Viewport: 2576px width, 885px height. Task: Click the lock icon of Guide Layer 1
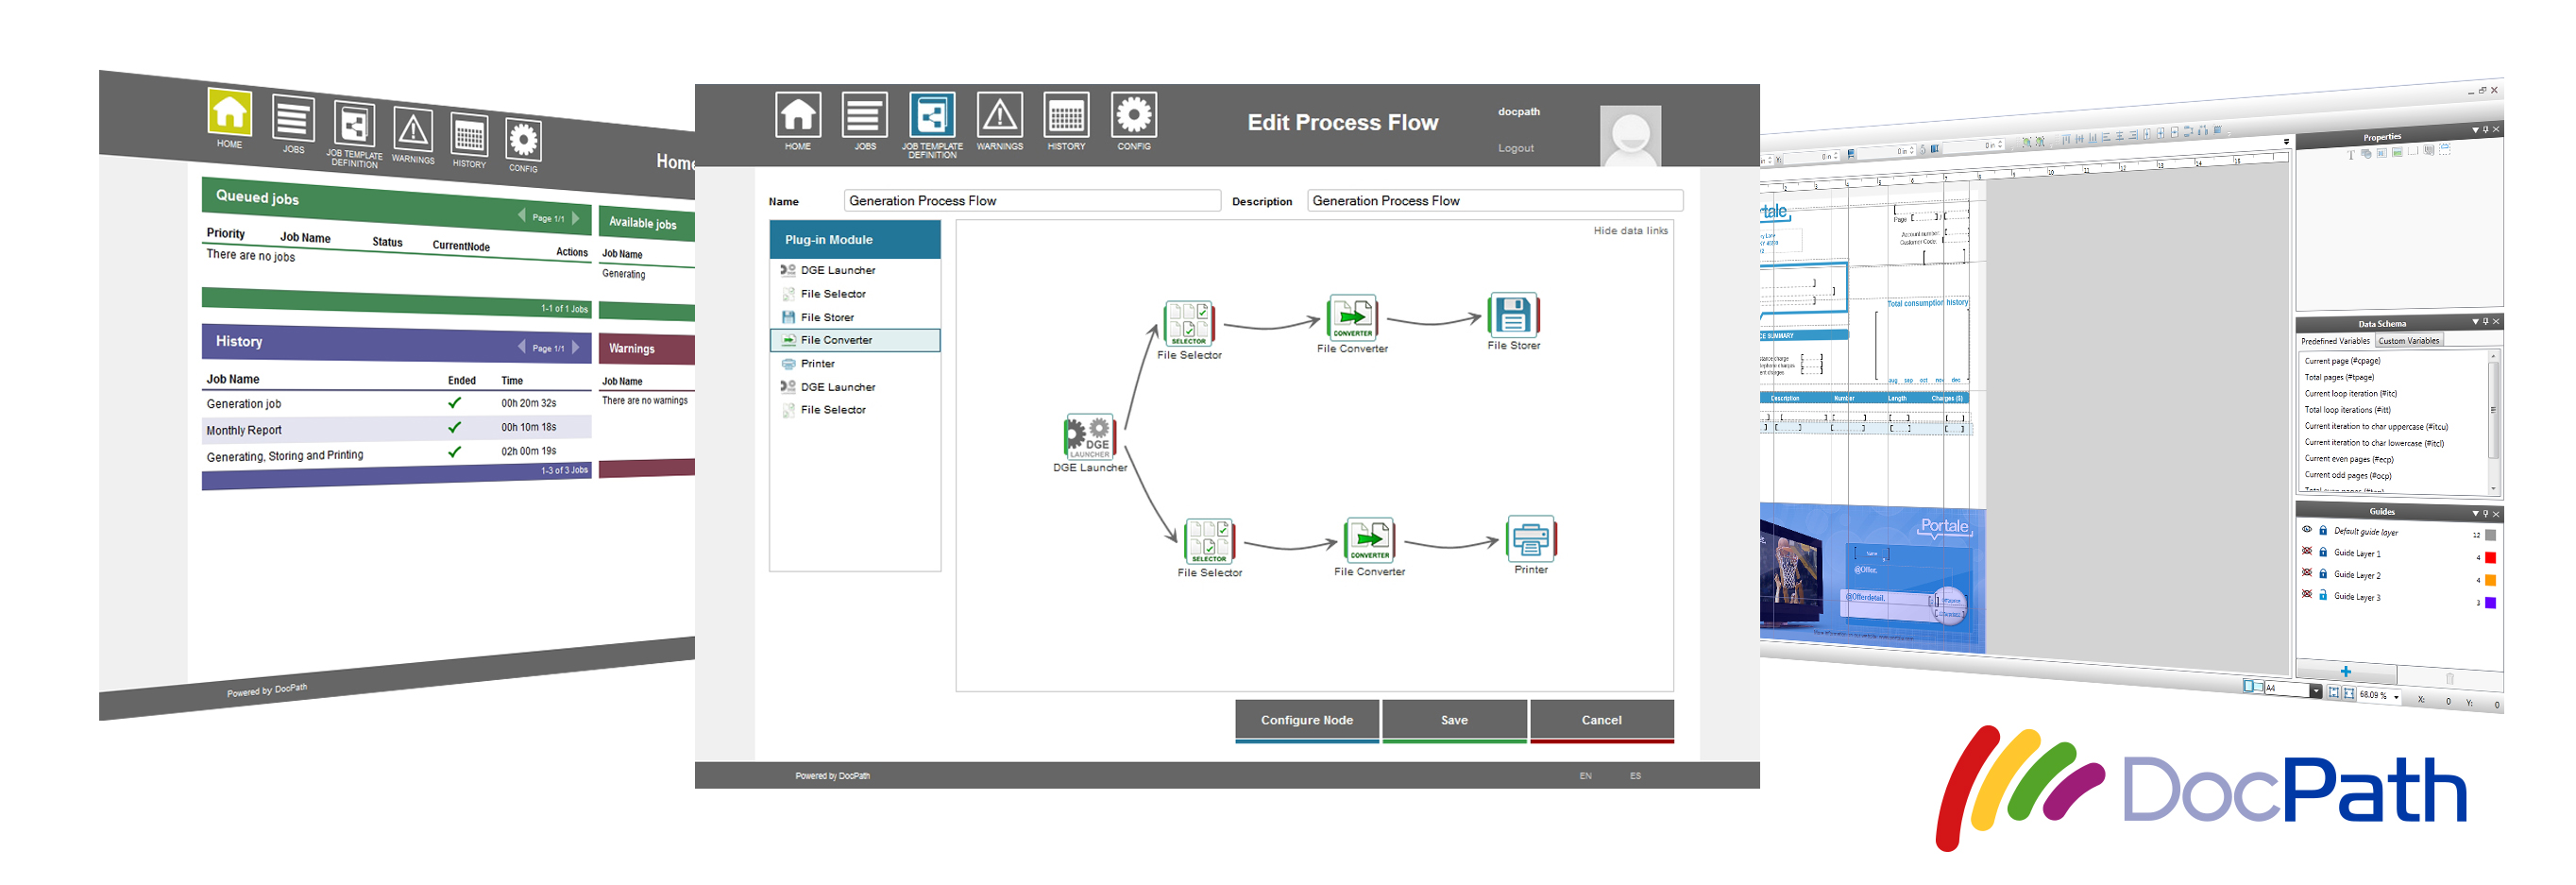tap(2323, 552)
